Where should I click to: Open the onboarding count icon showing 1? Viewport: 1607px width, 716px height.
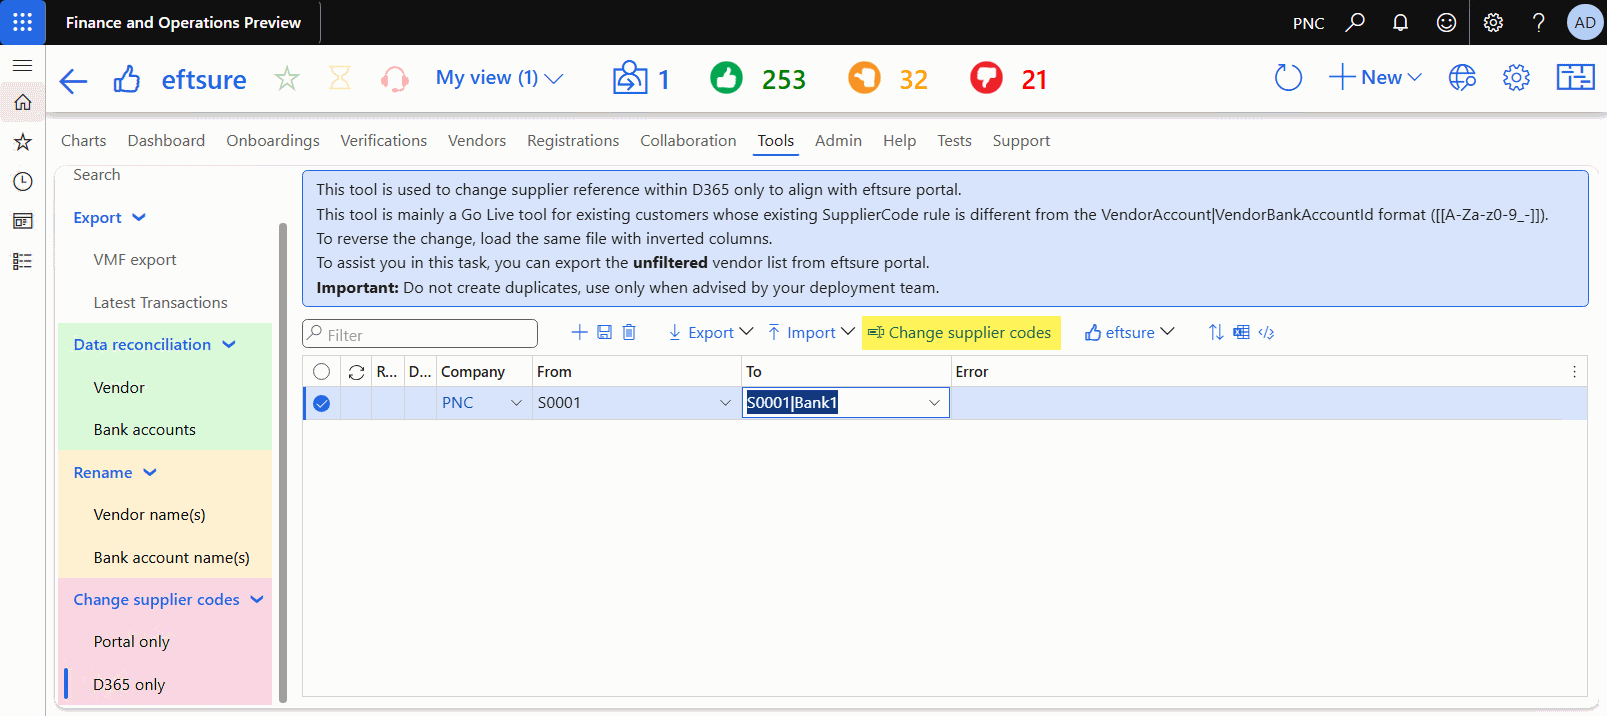pos(630,78)
